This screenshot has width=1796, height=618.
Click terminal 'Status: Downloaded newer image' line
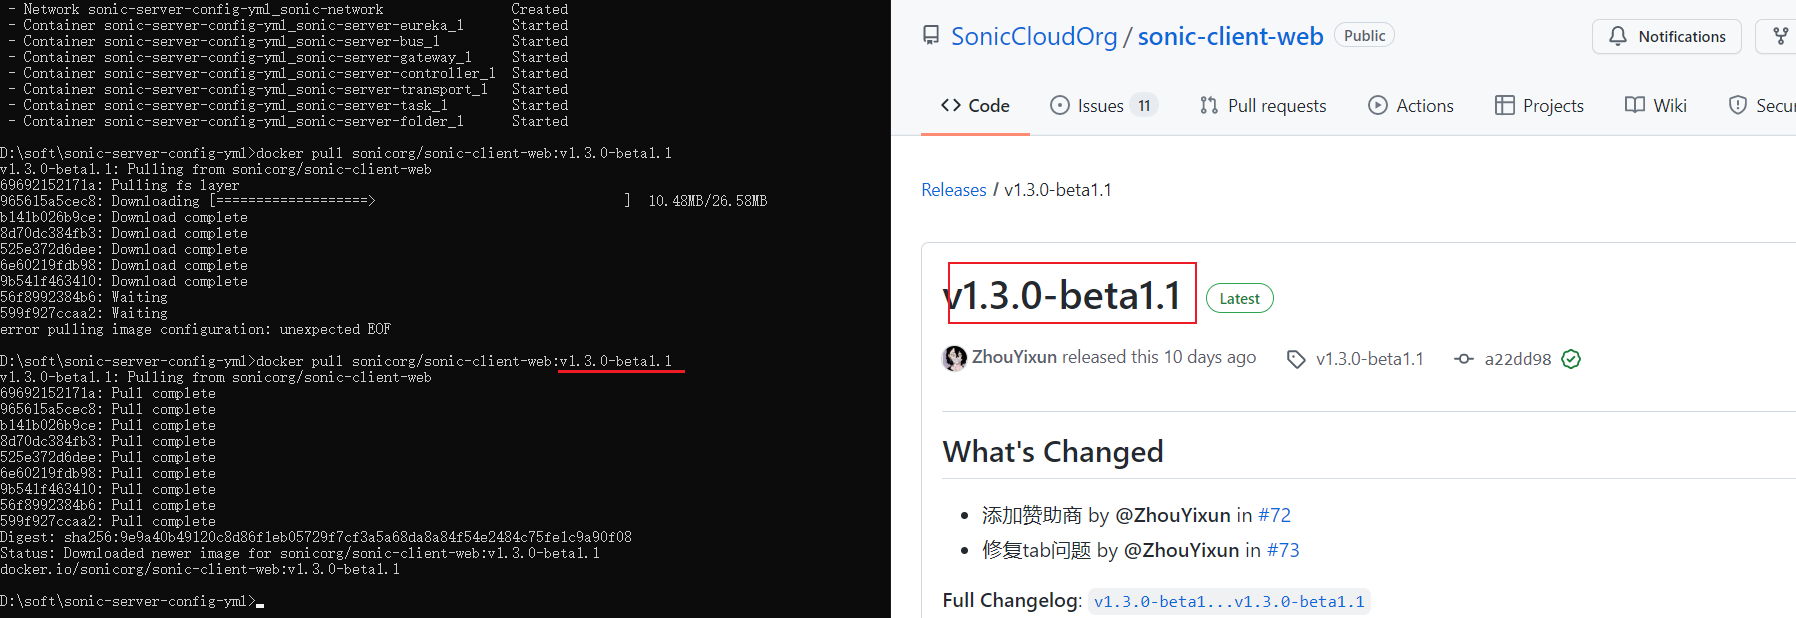pos(300,553)
